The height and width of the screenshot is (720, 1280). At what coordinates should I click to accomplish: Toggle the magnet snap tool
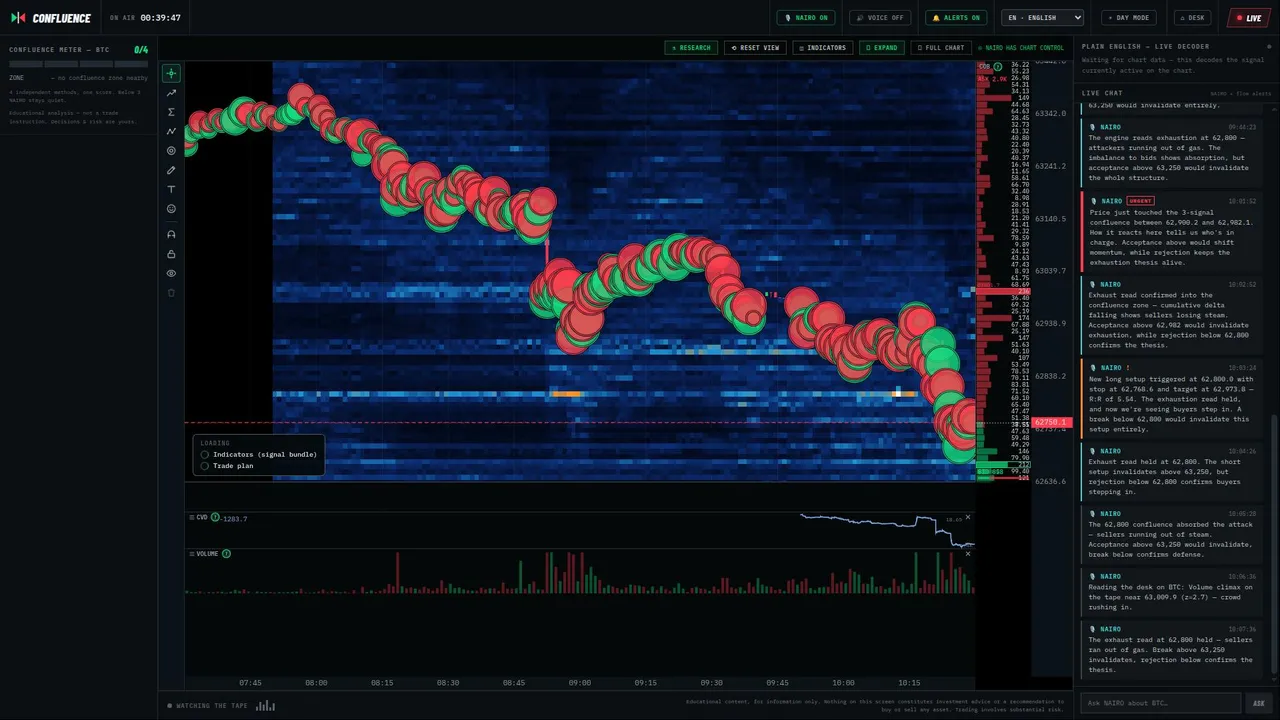171,234
